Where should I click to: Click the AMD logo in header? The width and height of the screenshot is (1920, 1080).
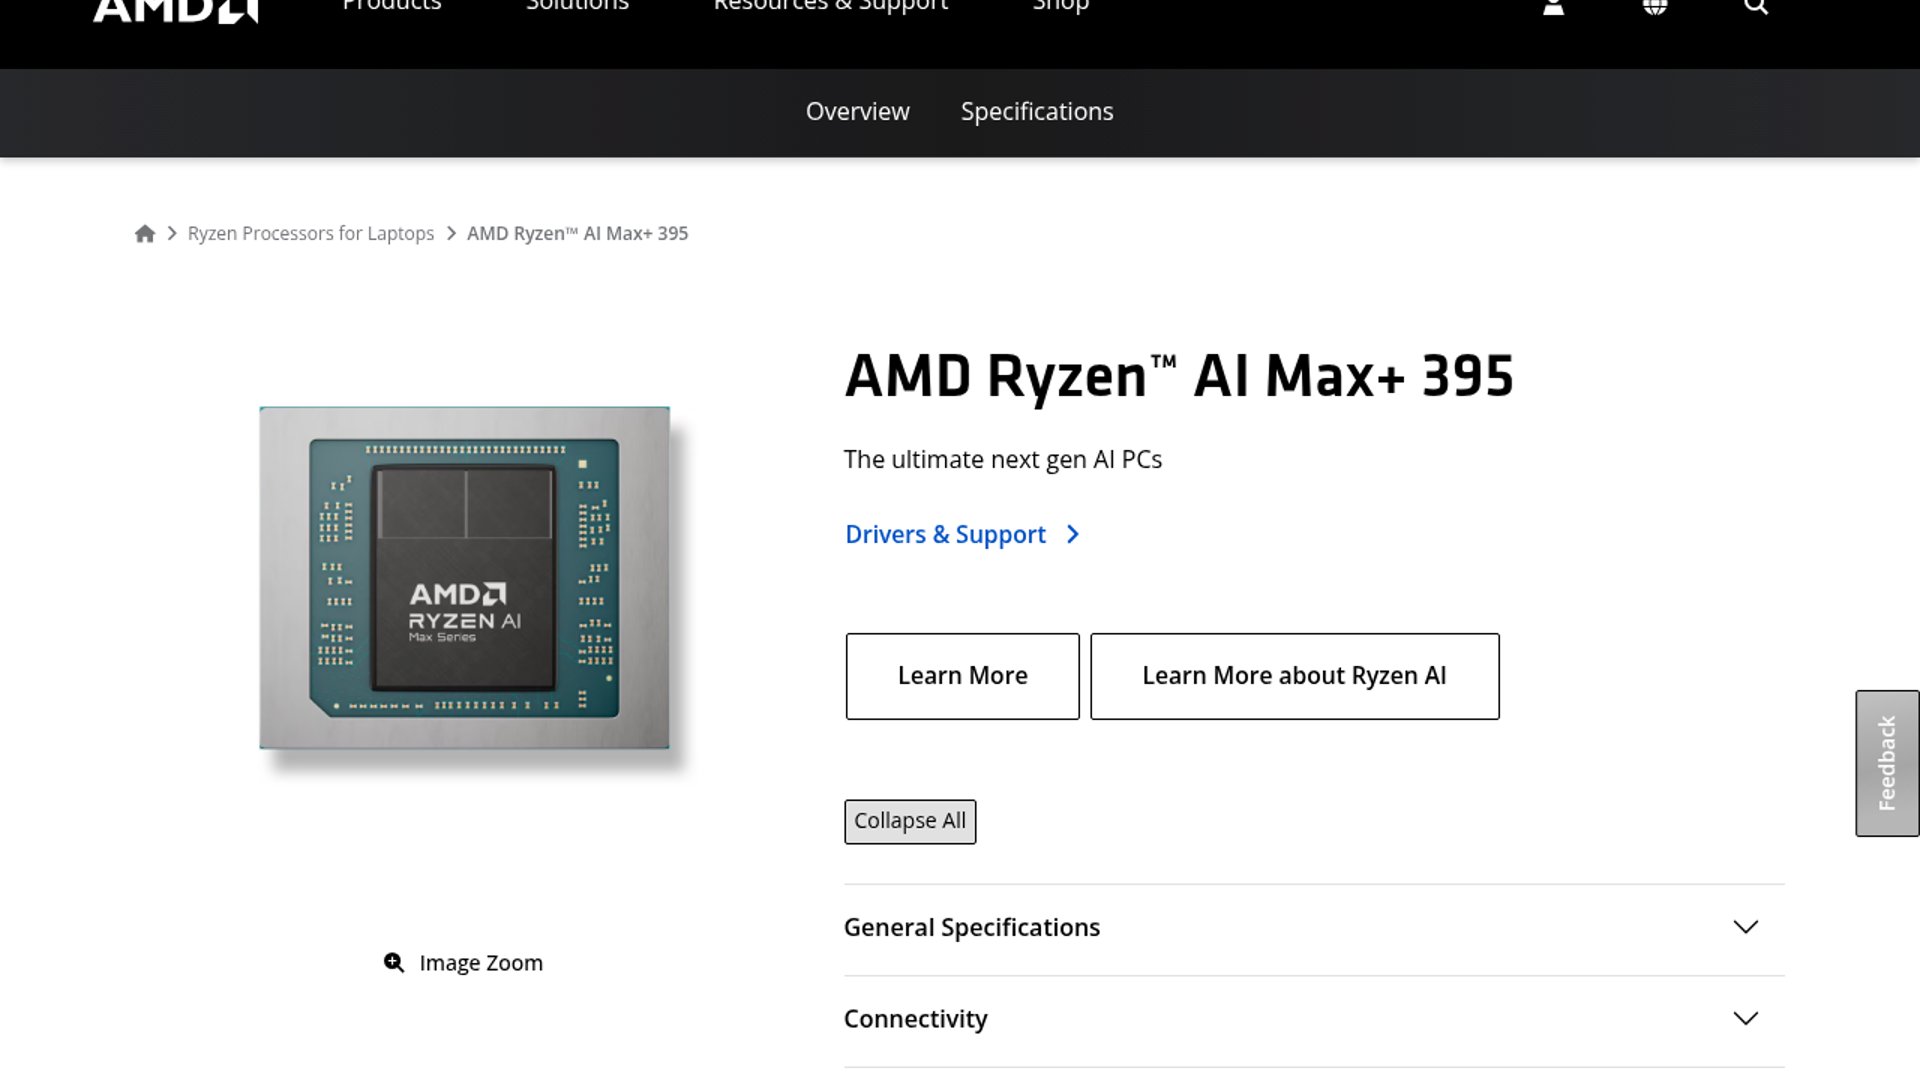click(x=175, y=10)
